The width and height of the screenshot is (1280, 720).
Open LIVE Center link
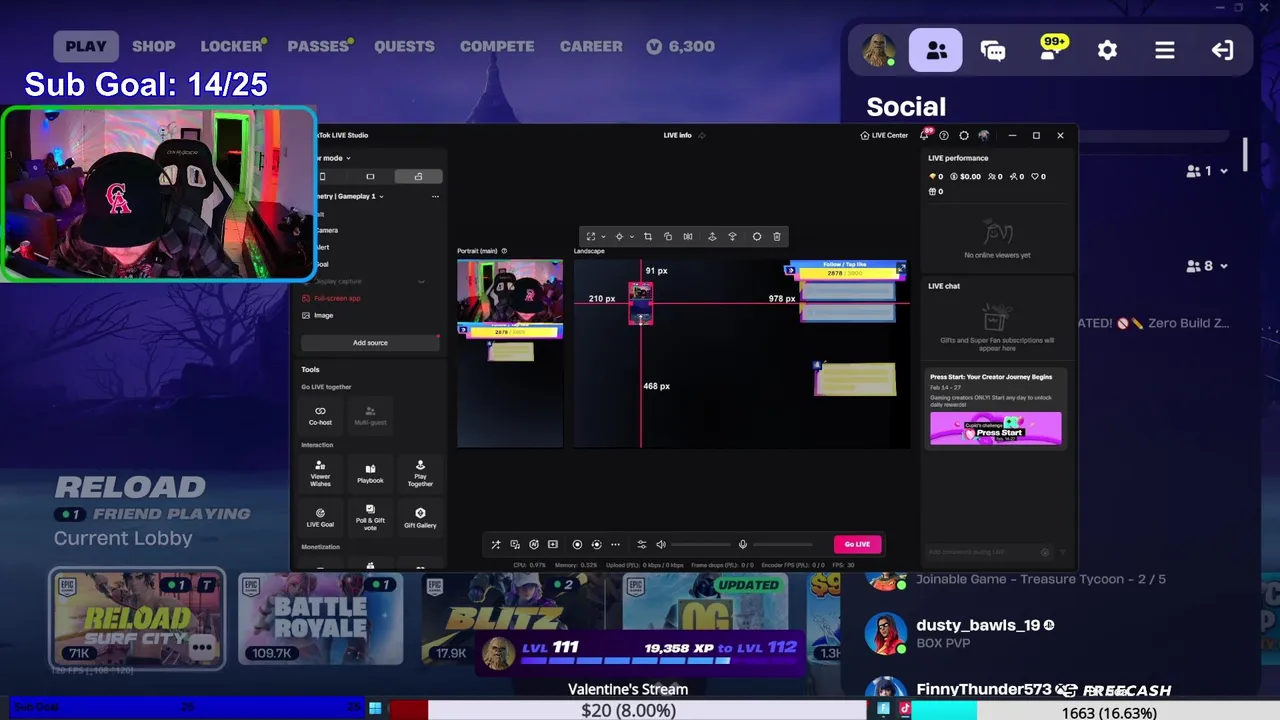coord(884,135)
